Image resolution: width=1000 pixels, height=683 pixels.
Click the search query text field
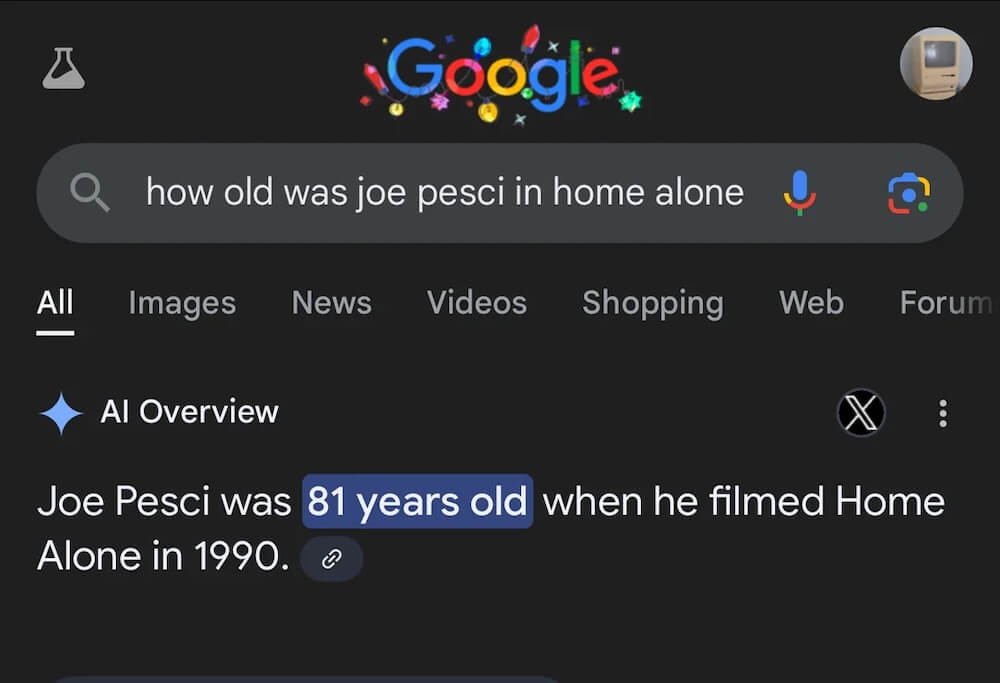point(445,192)
